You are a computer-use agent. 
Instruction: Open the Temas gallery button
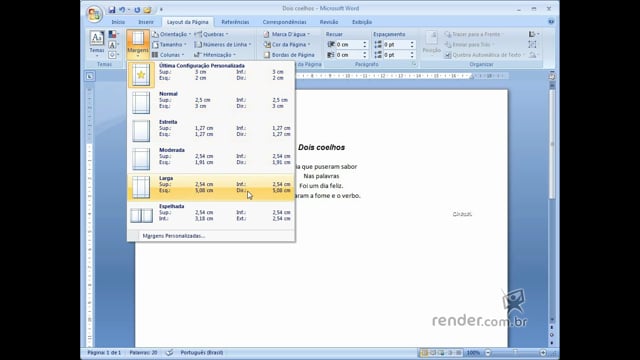(x=97, y=43)
